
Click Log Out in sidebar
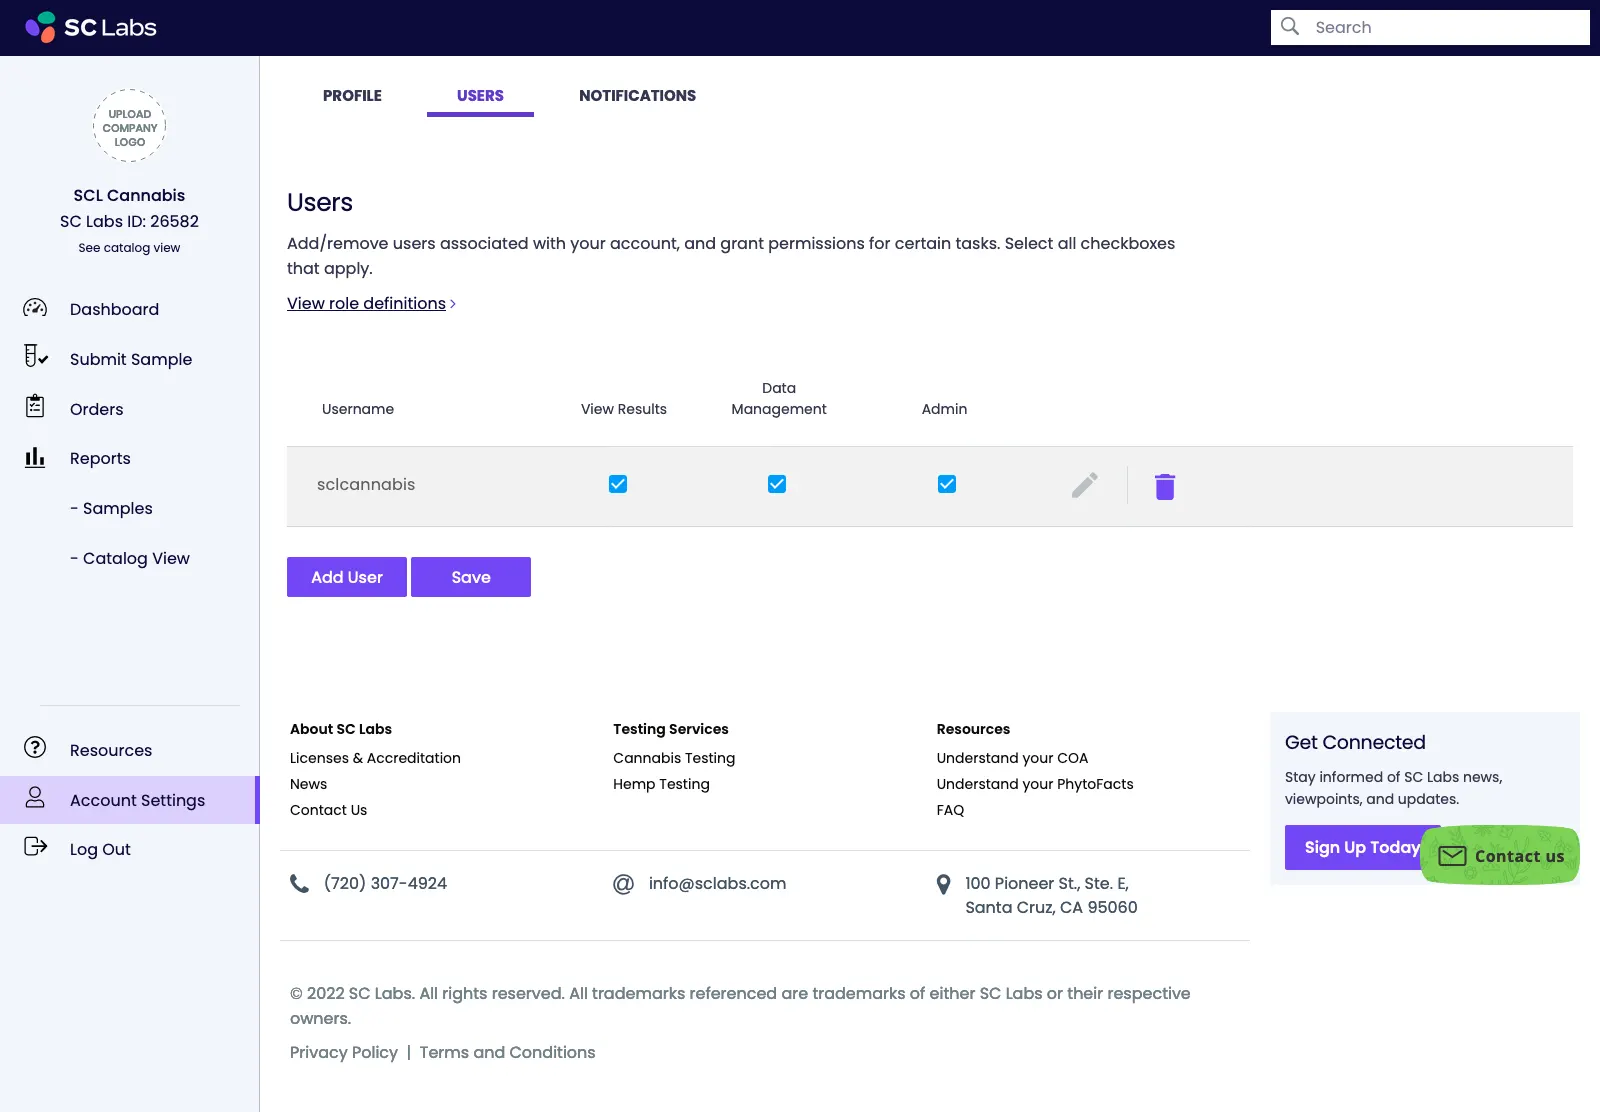point(100,849)
